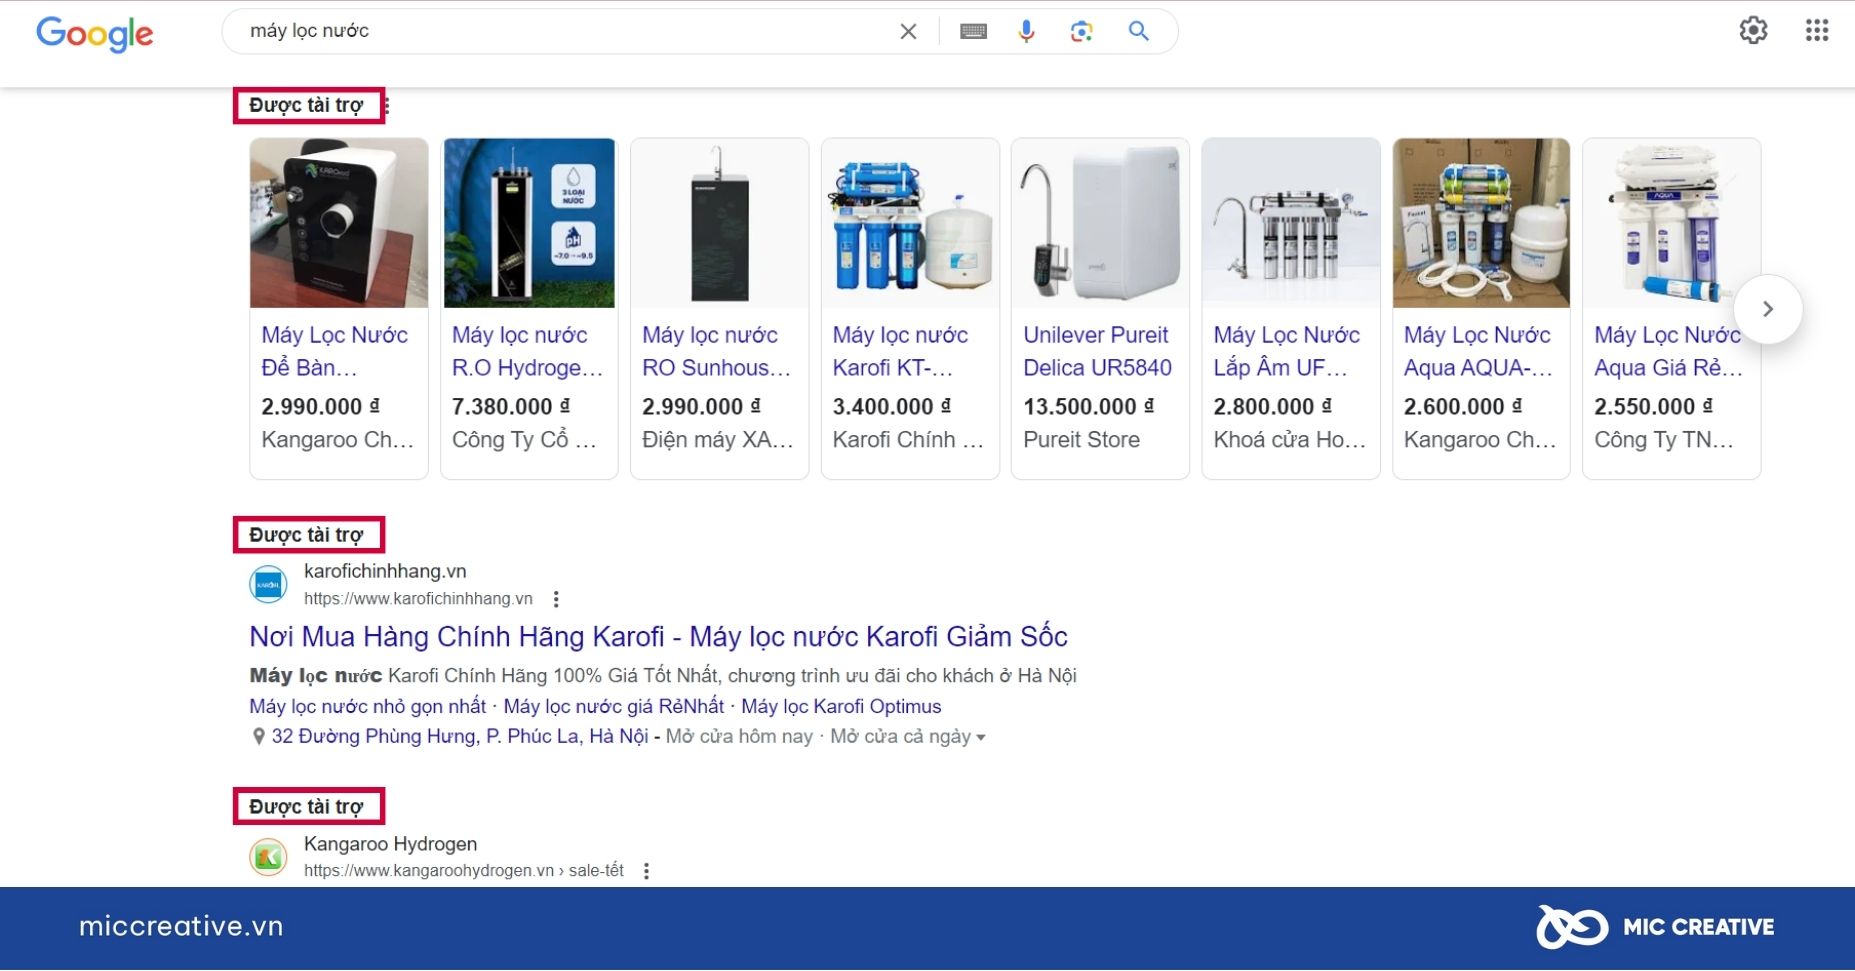Image resolution: width=1855 pixels, height=971 pixels.
Task: Click the 'Kangaroo Hydrogen' site name
Action: click(x=390, y=844)
